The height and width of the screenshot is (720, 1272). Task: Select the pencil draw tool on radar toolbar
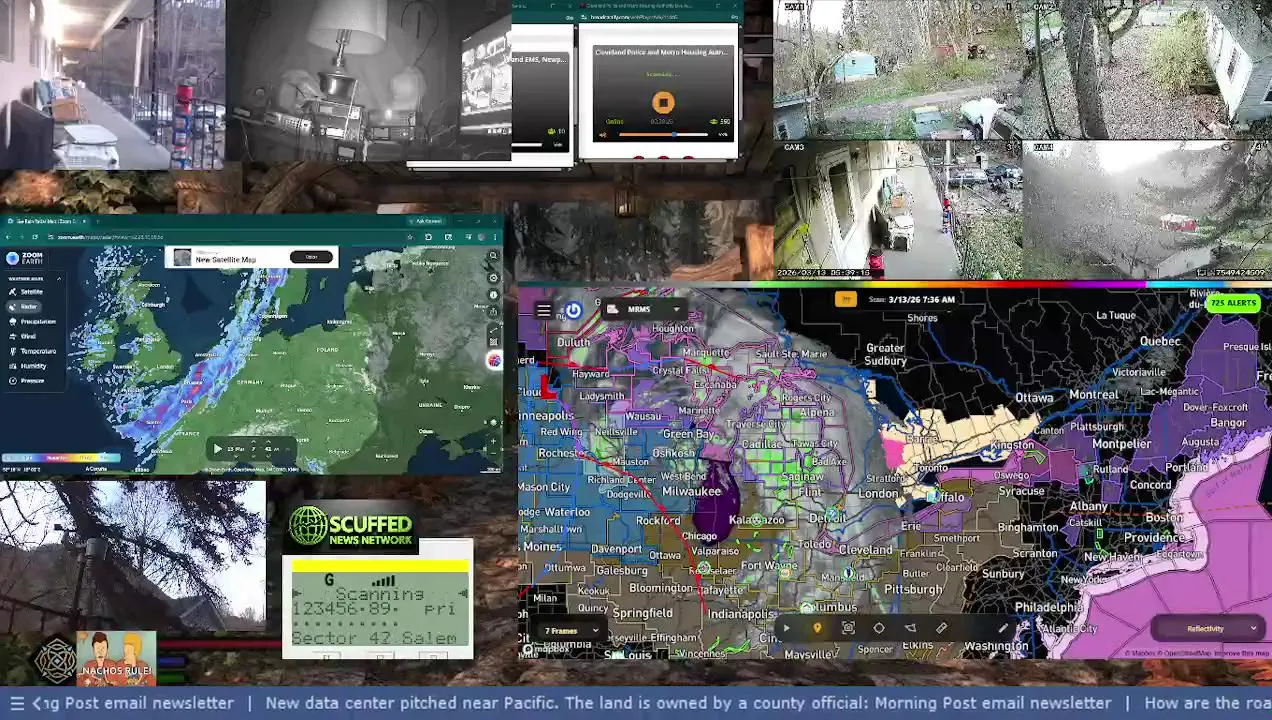[x=1003, y=628]
